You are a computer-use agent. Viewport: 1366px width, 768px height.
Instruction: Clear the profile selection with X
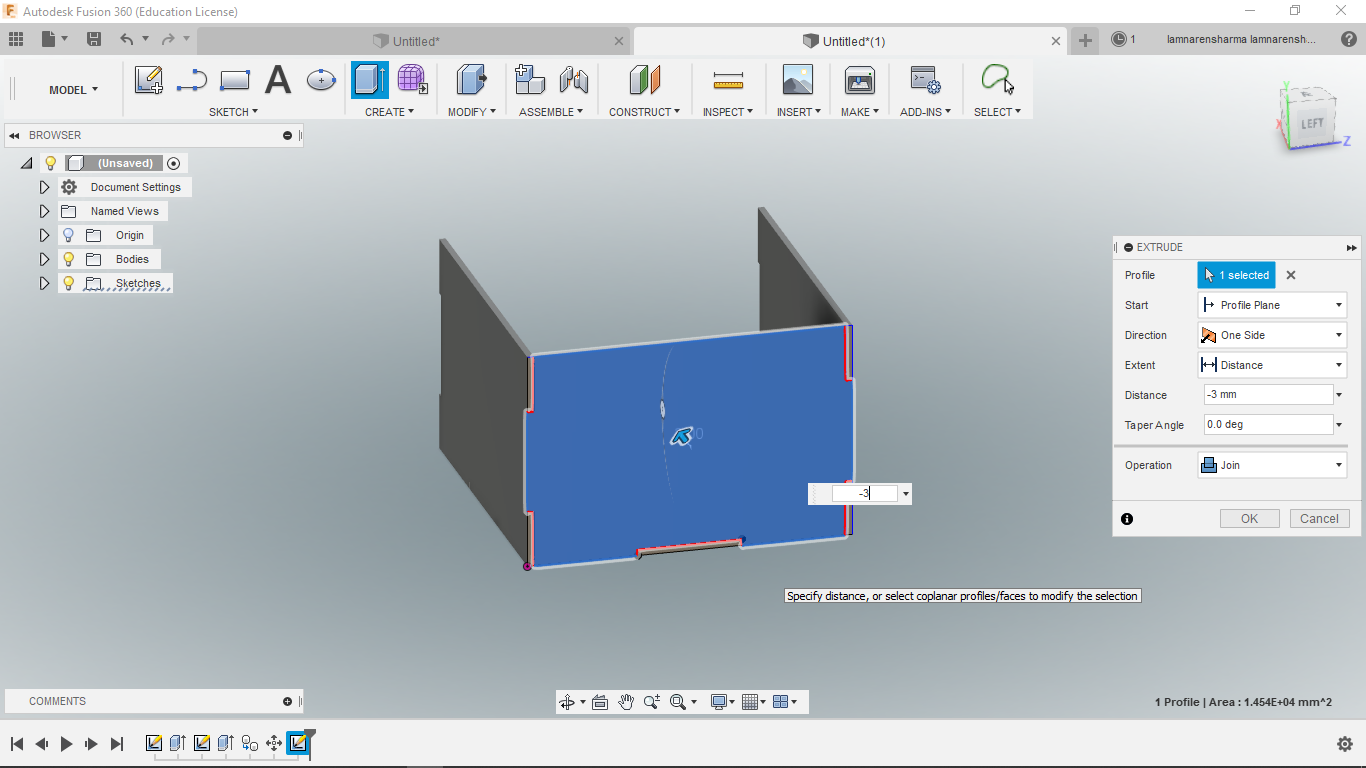coord(1291,275)
